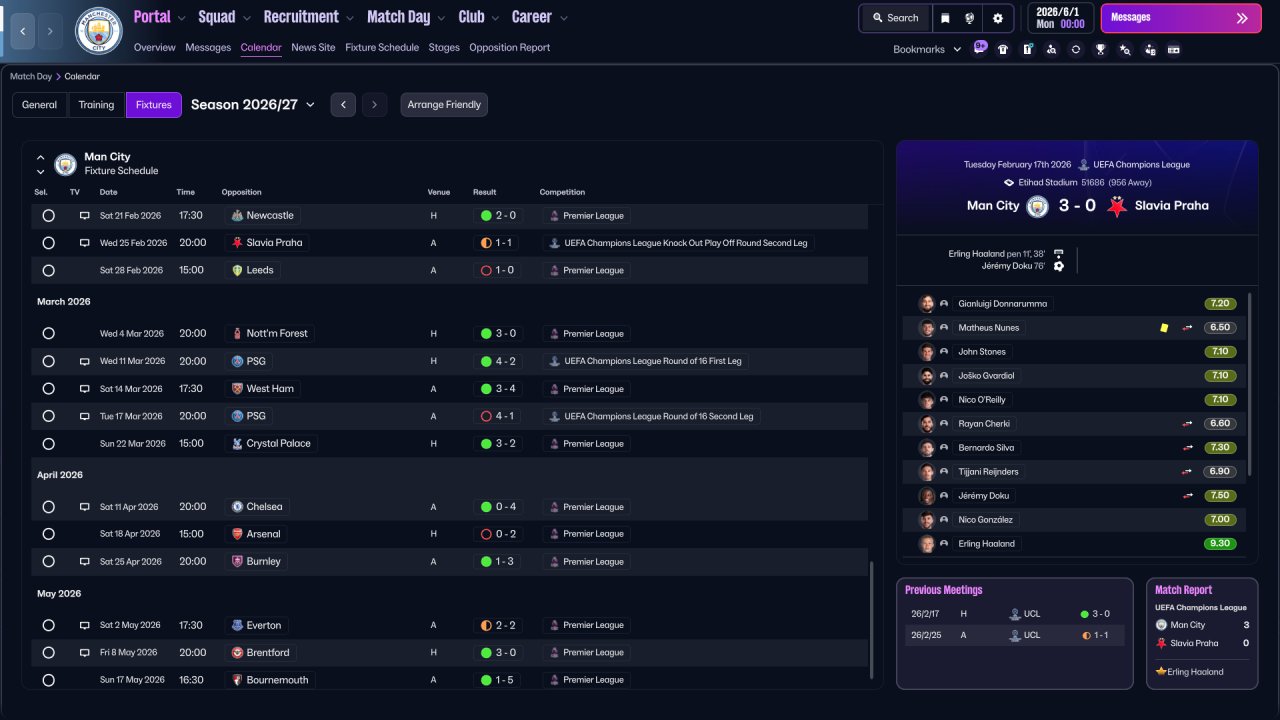The image size is (1280, 720).
Task: Click Erling Haaland's face portrait in lineup
Action: point(927,544)
